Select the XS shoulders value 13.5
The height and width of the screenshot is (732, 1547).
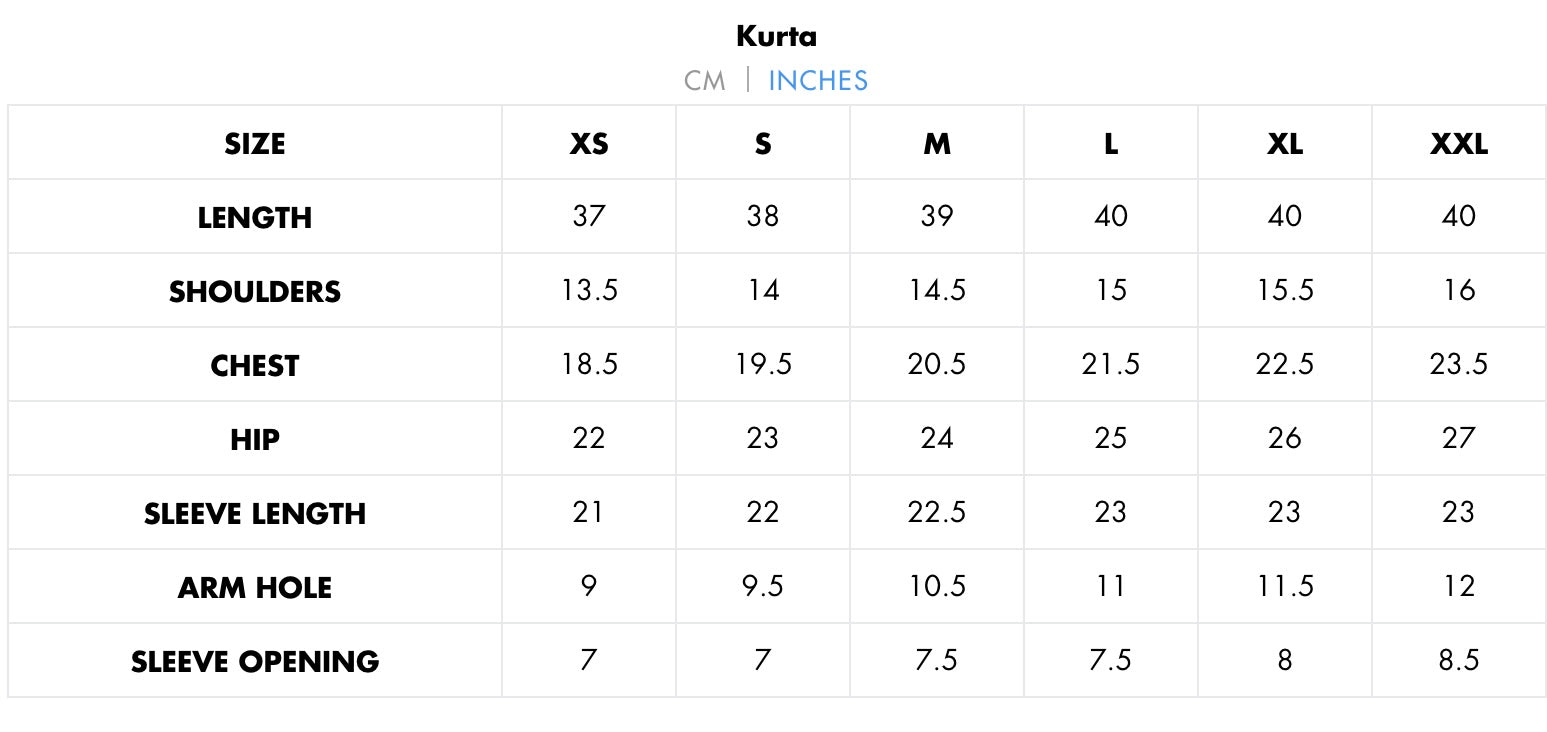click(589, 290)
